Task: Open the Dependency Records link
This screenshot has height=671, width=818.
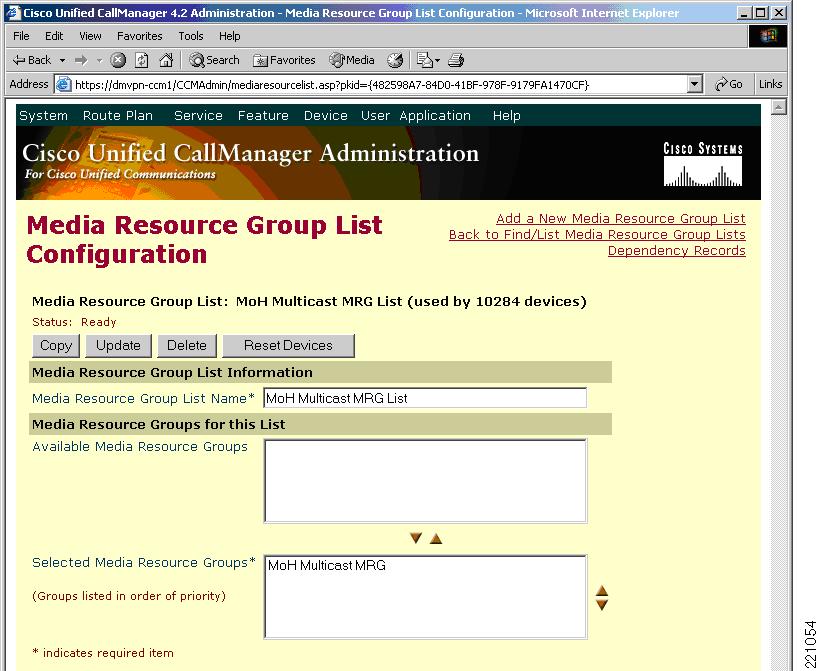Action: tap(677, 251)
